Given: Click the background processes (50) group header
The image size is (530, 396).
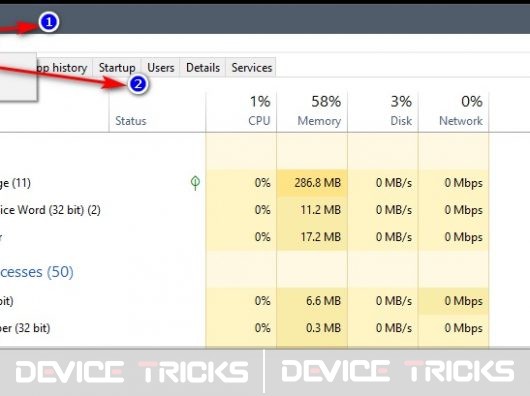Looking at the screenshot, I should coord(37,272).
